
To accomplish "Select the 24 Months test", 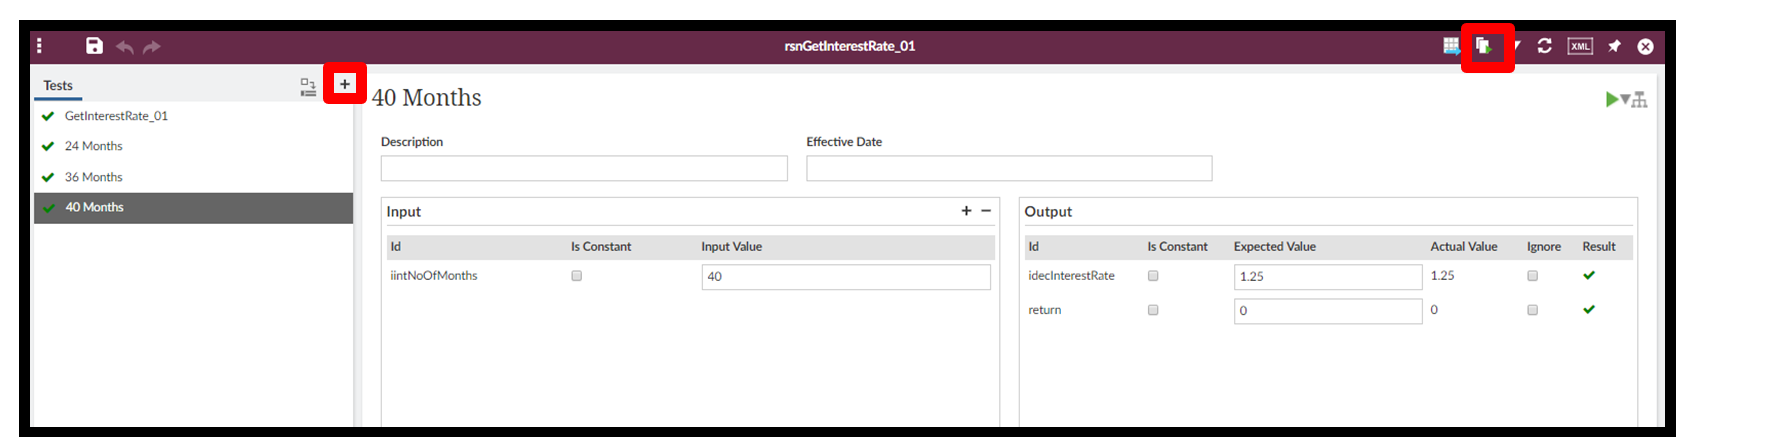I will 94,146.
